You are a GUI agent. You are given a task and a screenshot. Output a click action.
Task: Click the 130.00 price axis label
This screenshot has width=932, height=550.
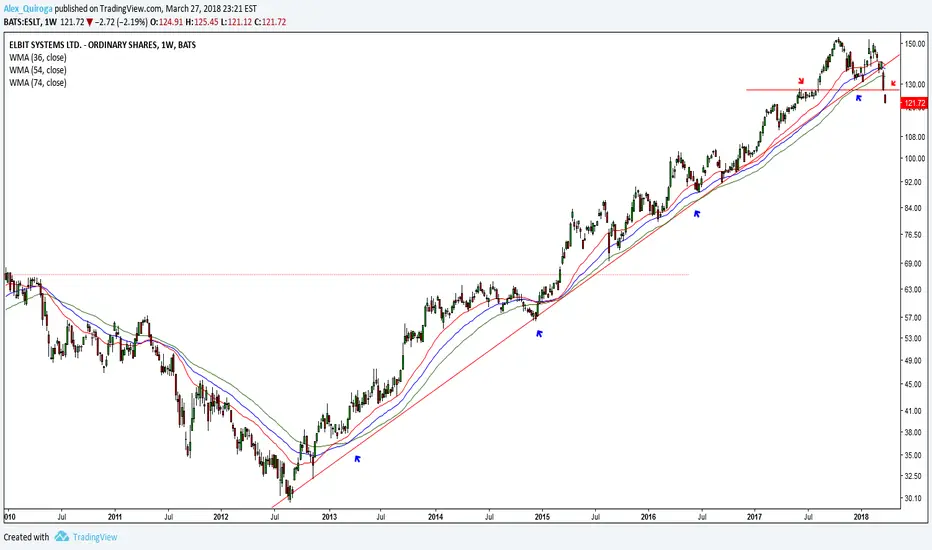click(x=915, y=84)
